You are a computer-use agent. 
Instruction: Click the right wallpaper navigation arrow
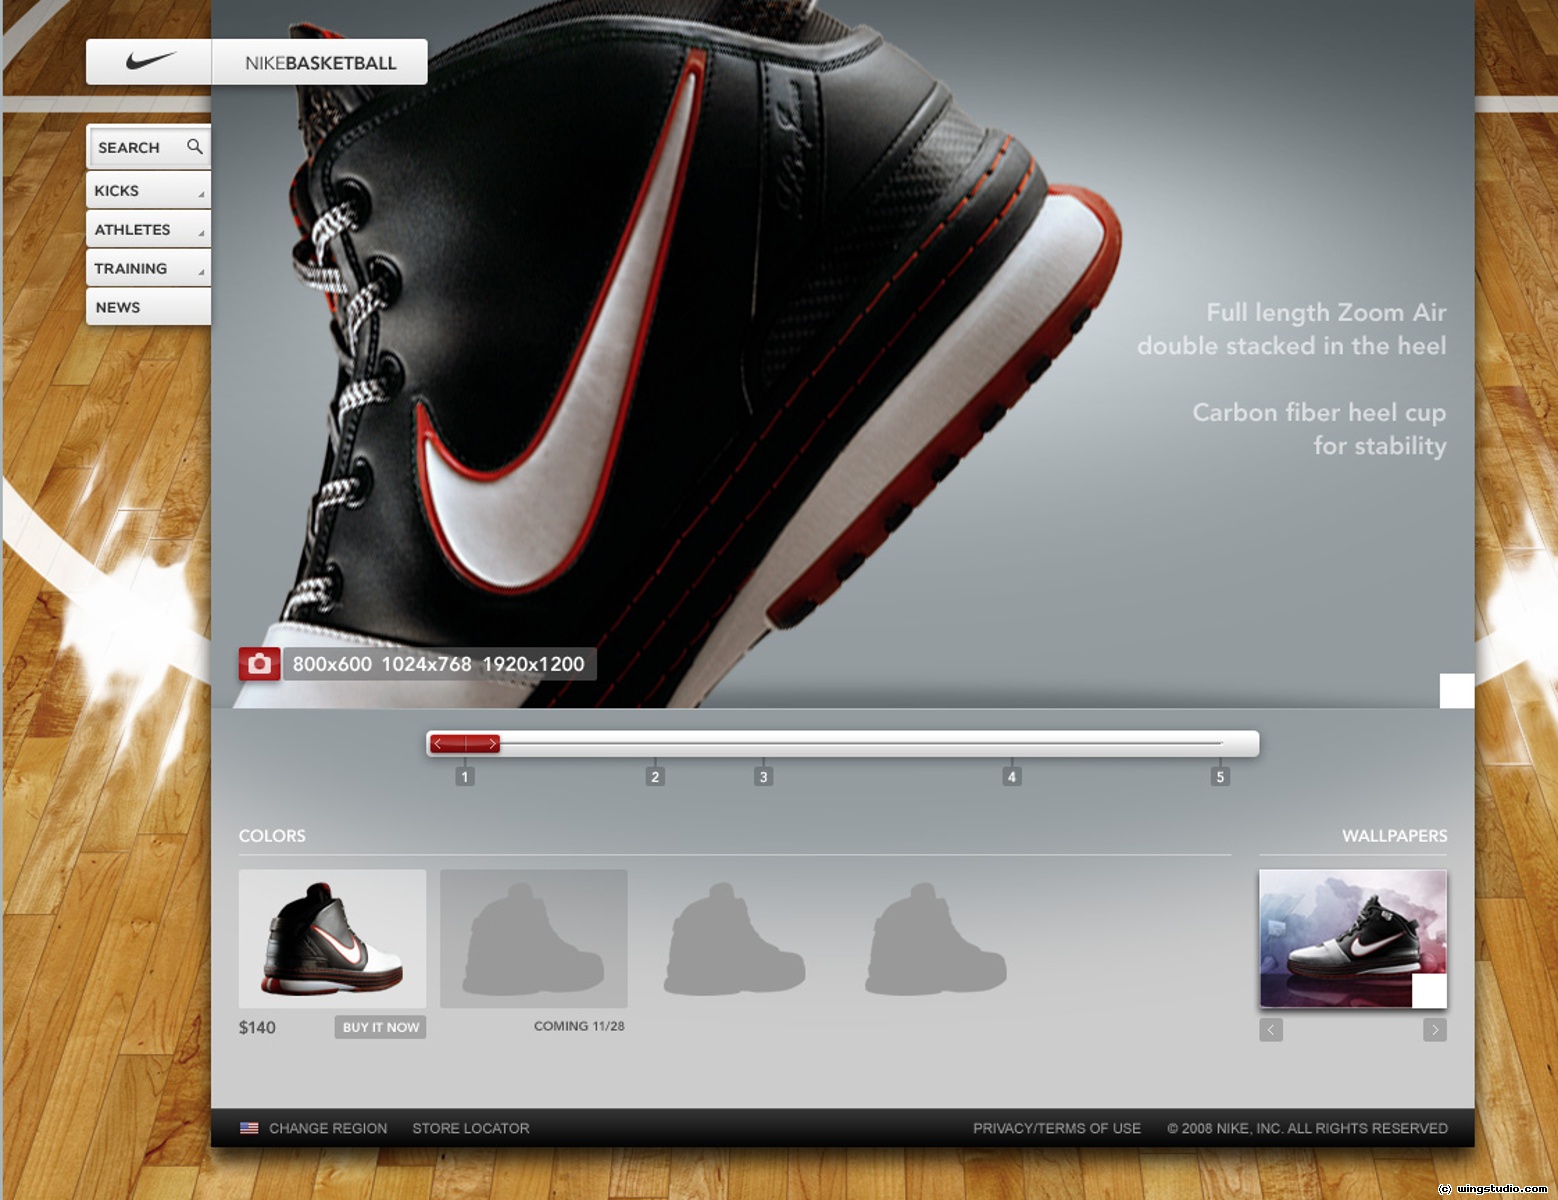(x=1435, y=1029)
